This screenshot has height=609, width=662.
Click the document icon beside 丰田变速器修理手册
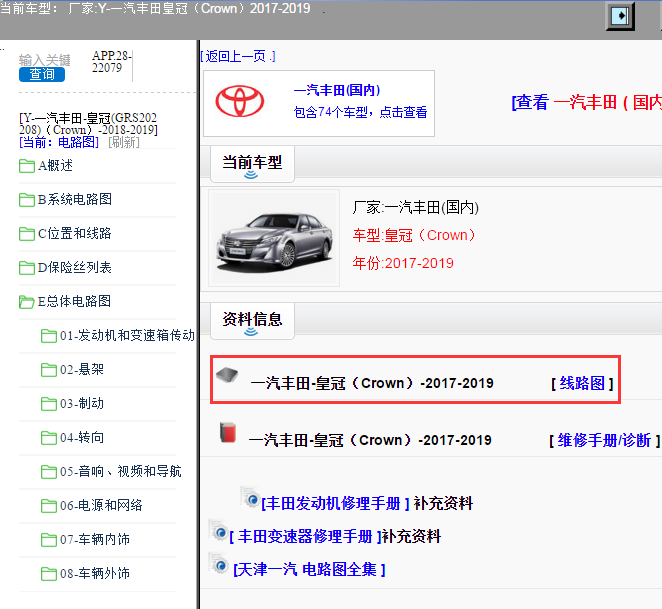coord(218,531)
